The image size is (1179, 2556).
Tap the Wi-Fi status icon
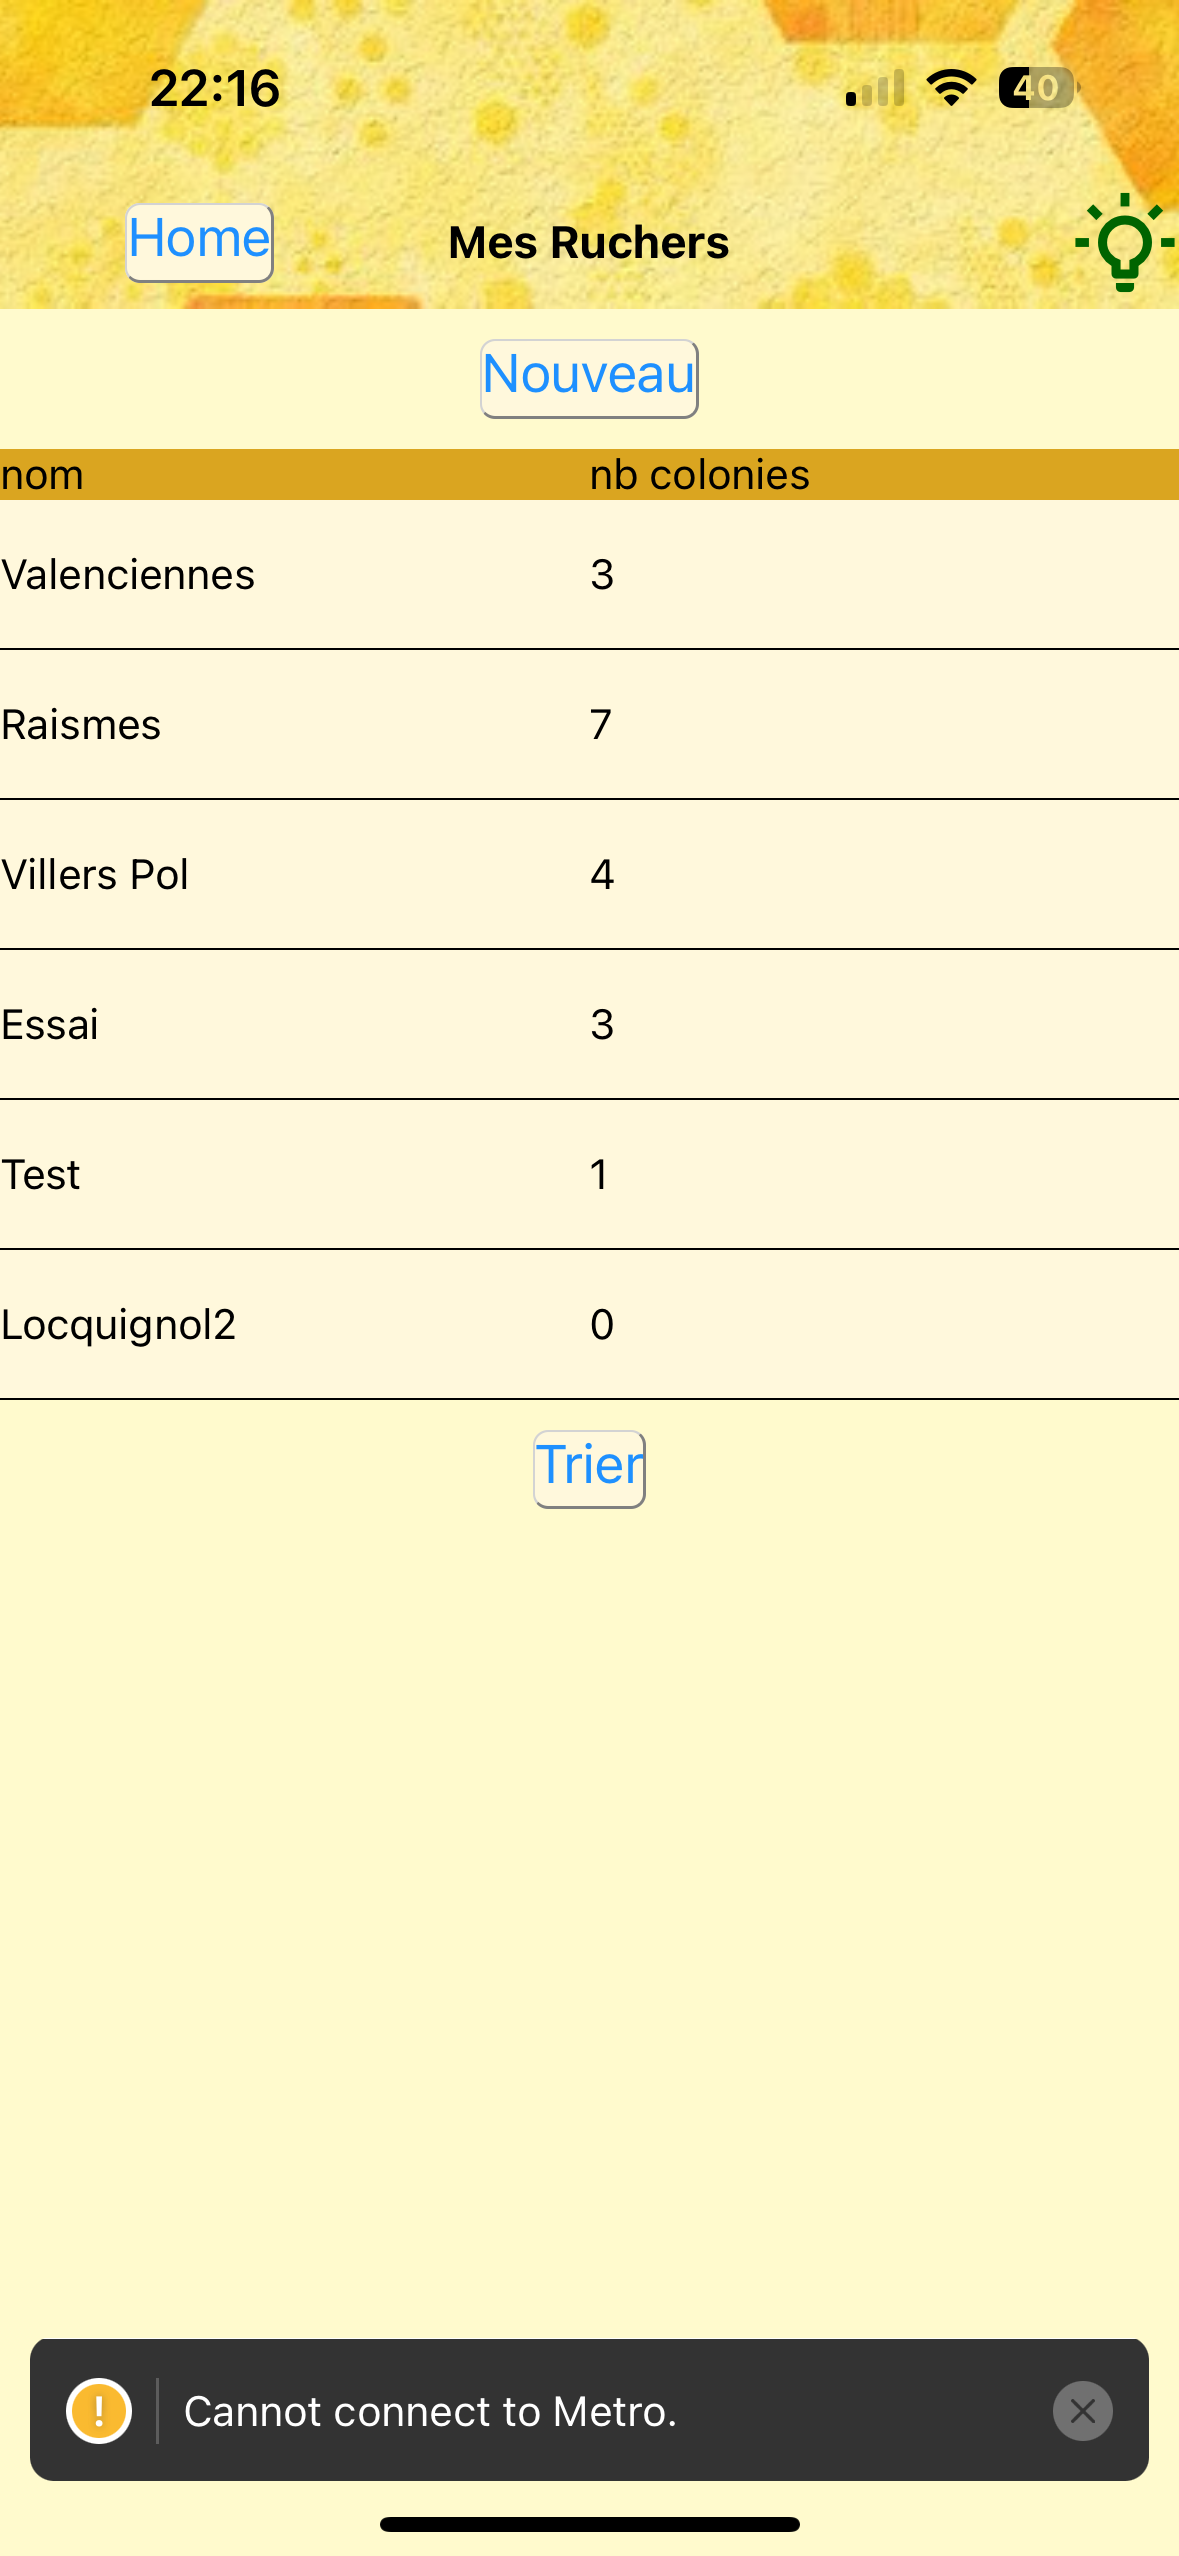pyautogui.click(x=951, y=88)
